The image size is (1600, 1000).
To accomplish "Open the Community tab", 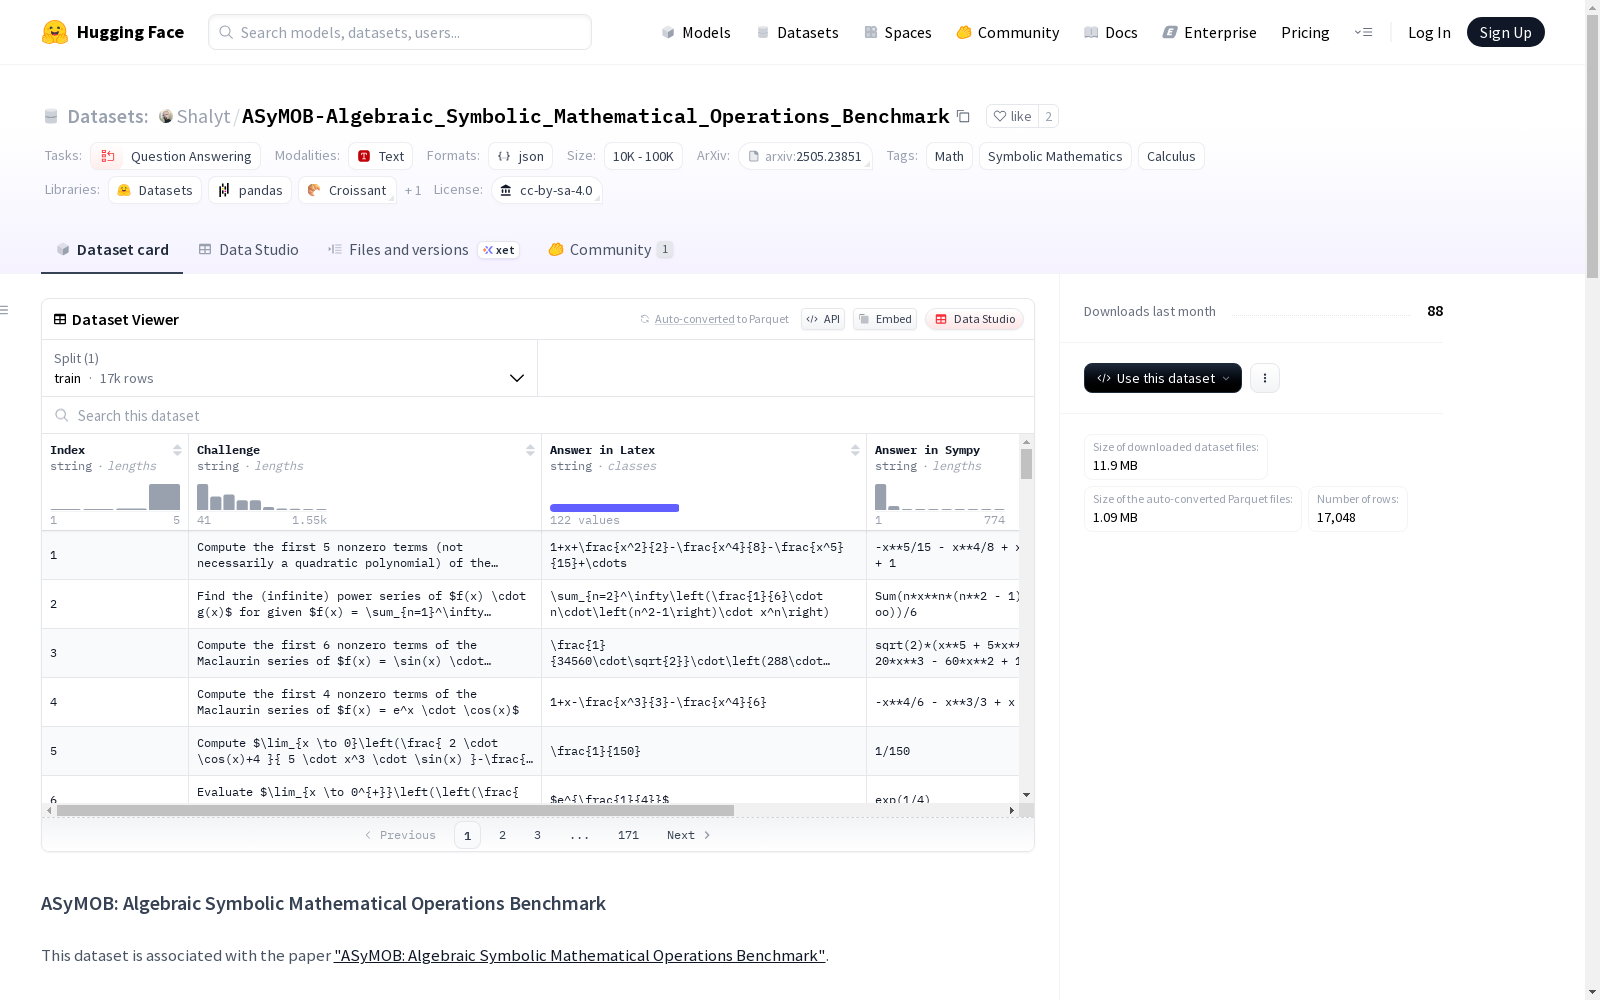I will 610,250.
